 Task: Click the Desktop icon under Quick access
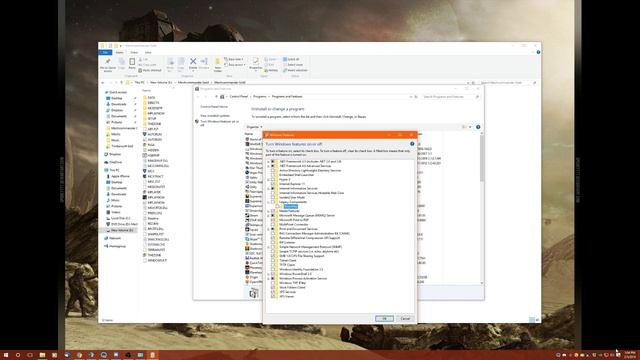[x=108, y=98]
